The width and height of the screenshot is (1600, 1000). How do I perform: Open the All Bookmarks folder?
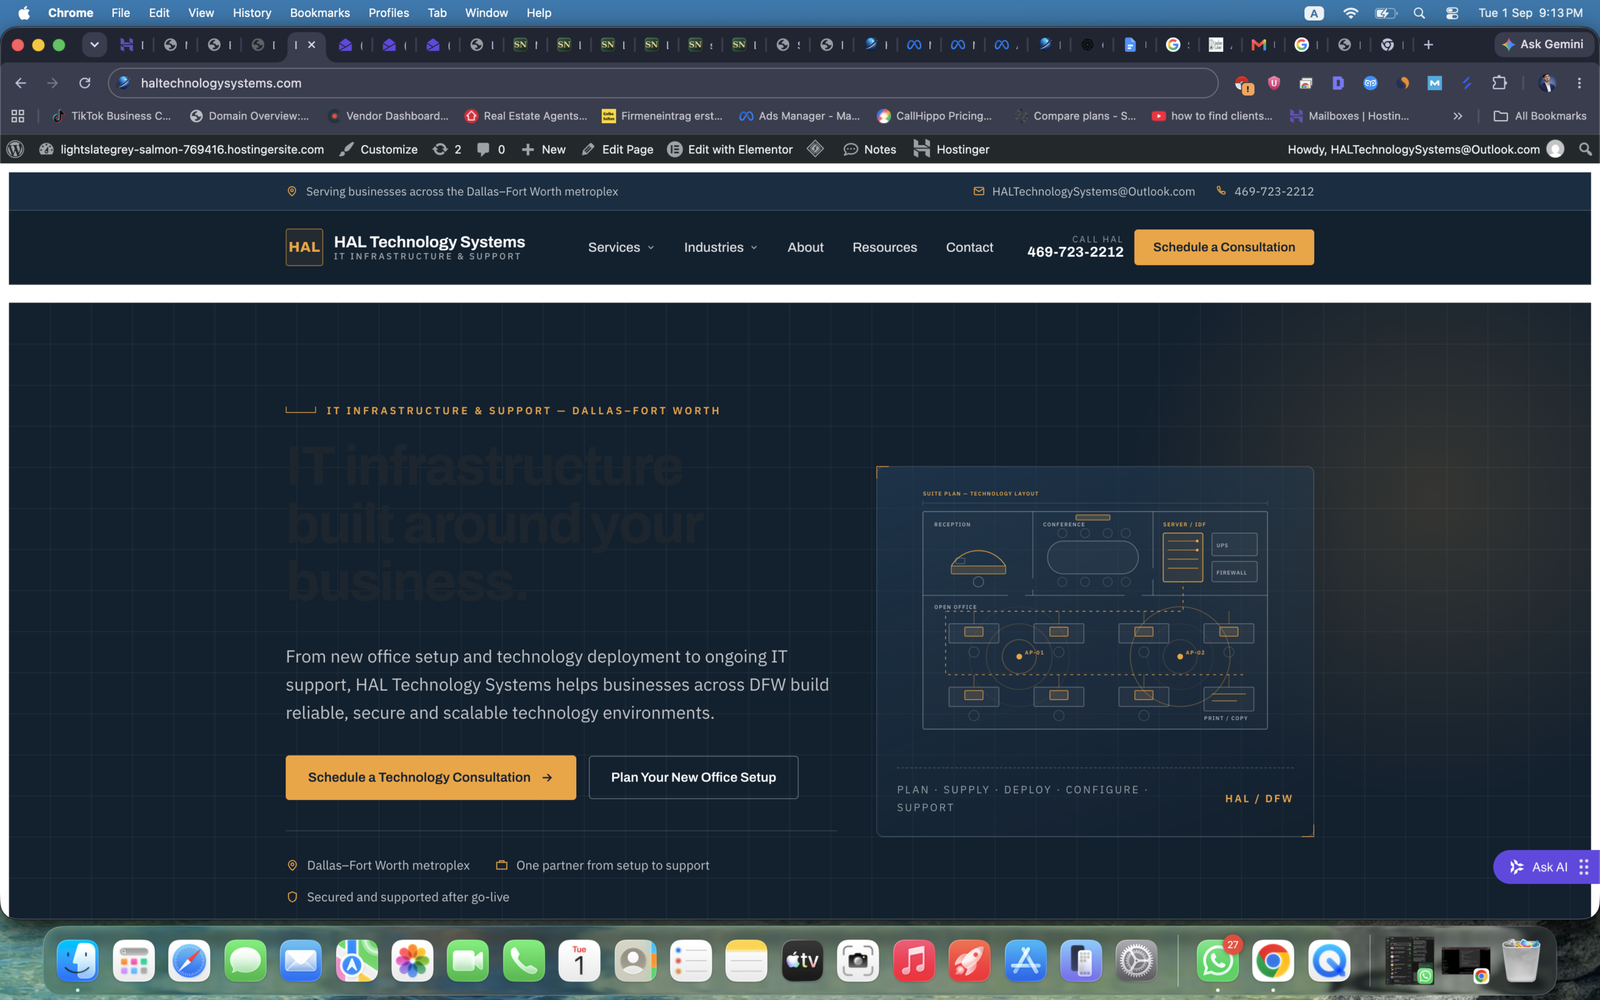click(1539, 116)
